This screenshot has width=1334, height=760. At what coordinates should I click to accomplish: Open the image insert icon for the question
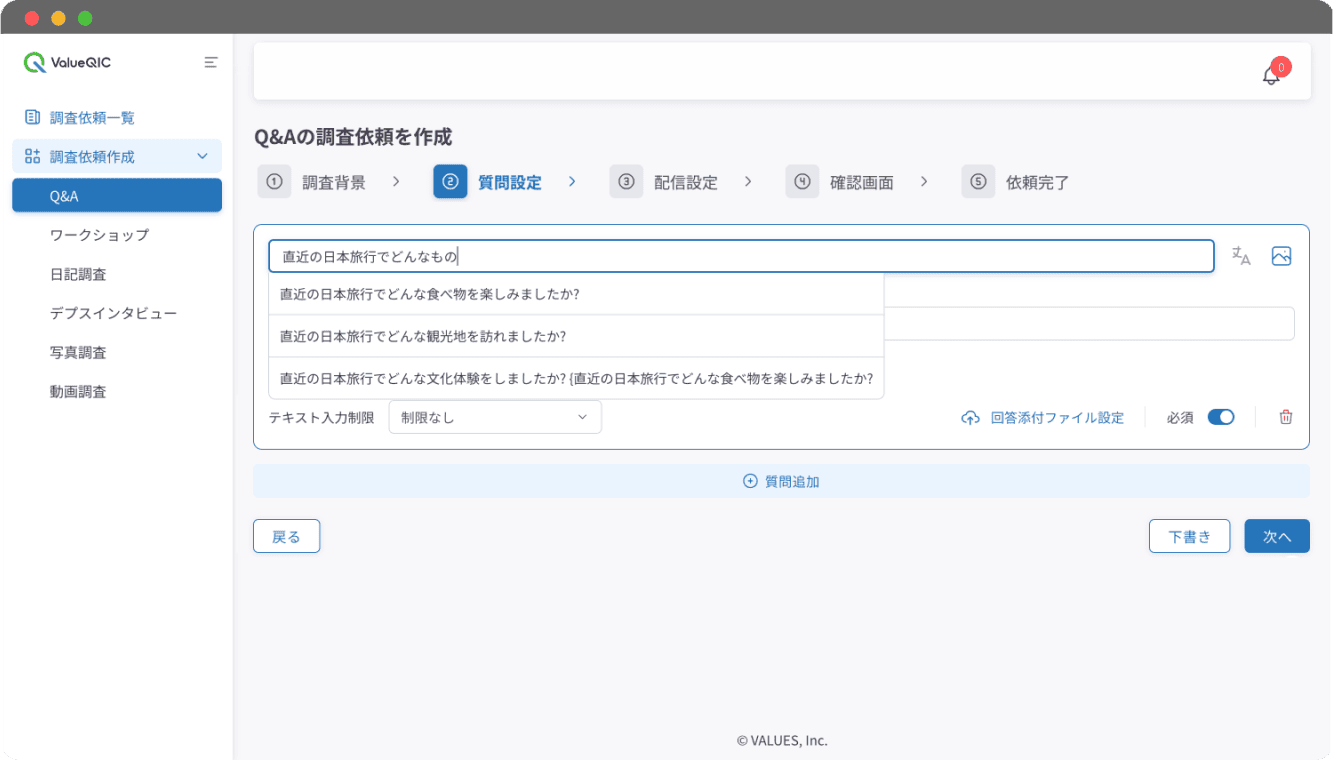click(x=1281, y=256)
